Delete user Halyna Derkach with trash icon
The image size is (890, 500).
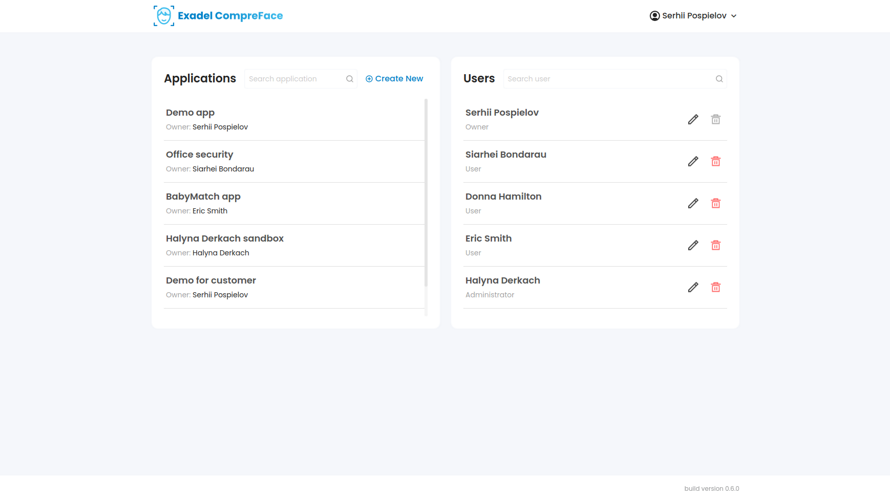pos(716,287)
